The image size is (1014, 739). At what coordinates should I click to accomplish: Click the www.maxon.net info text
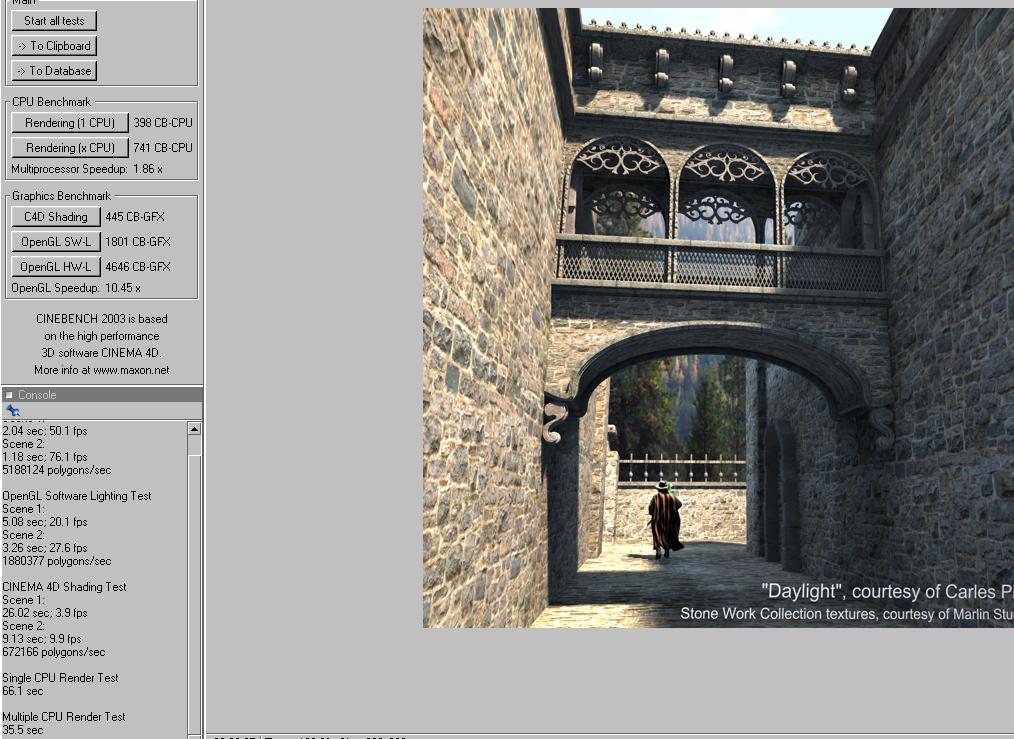pos(131,370)
